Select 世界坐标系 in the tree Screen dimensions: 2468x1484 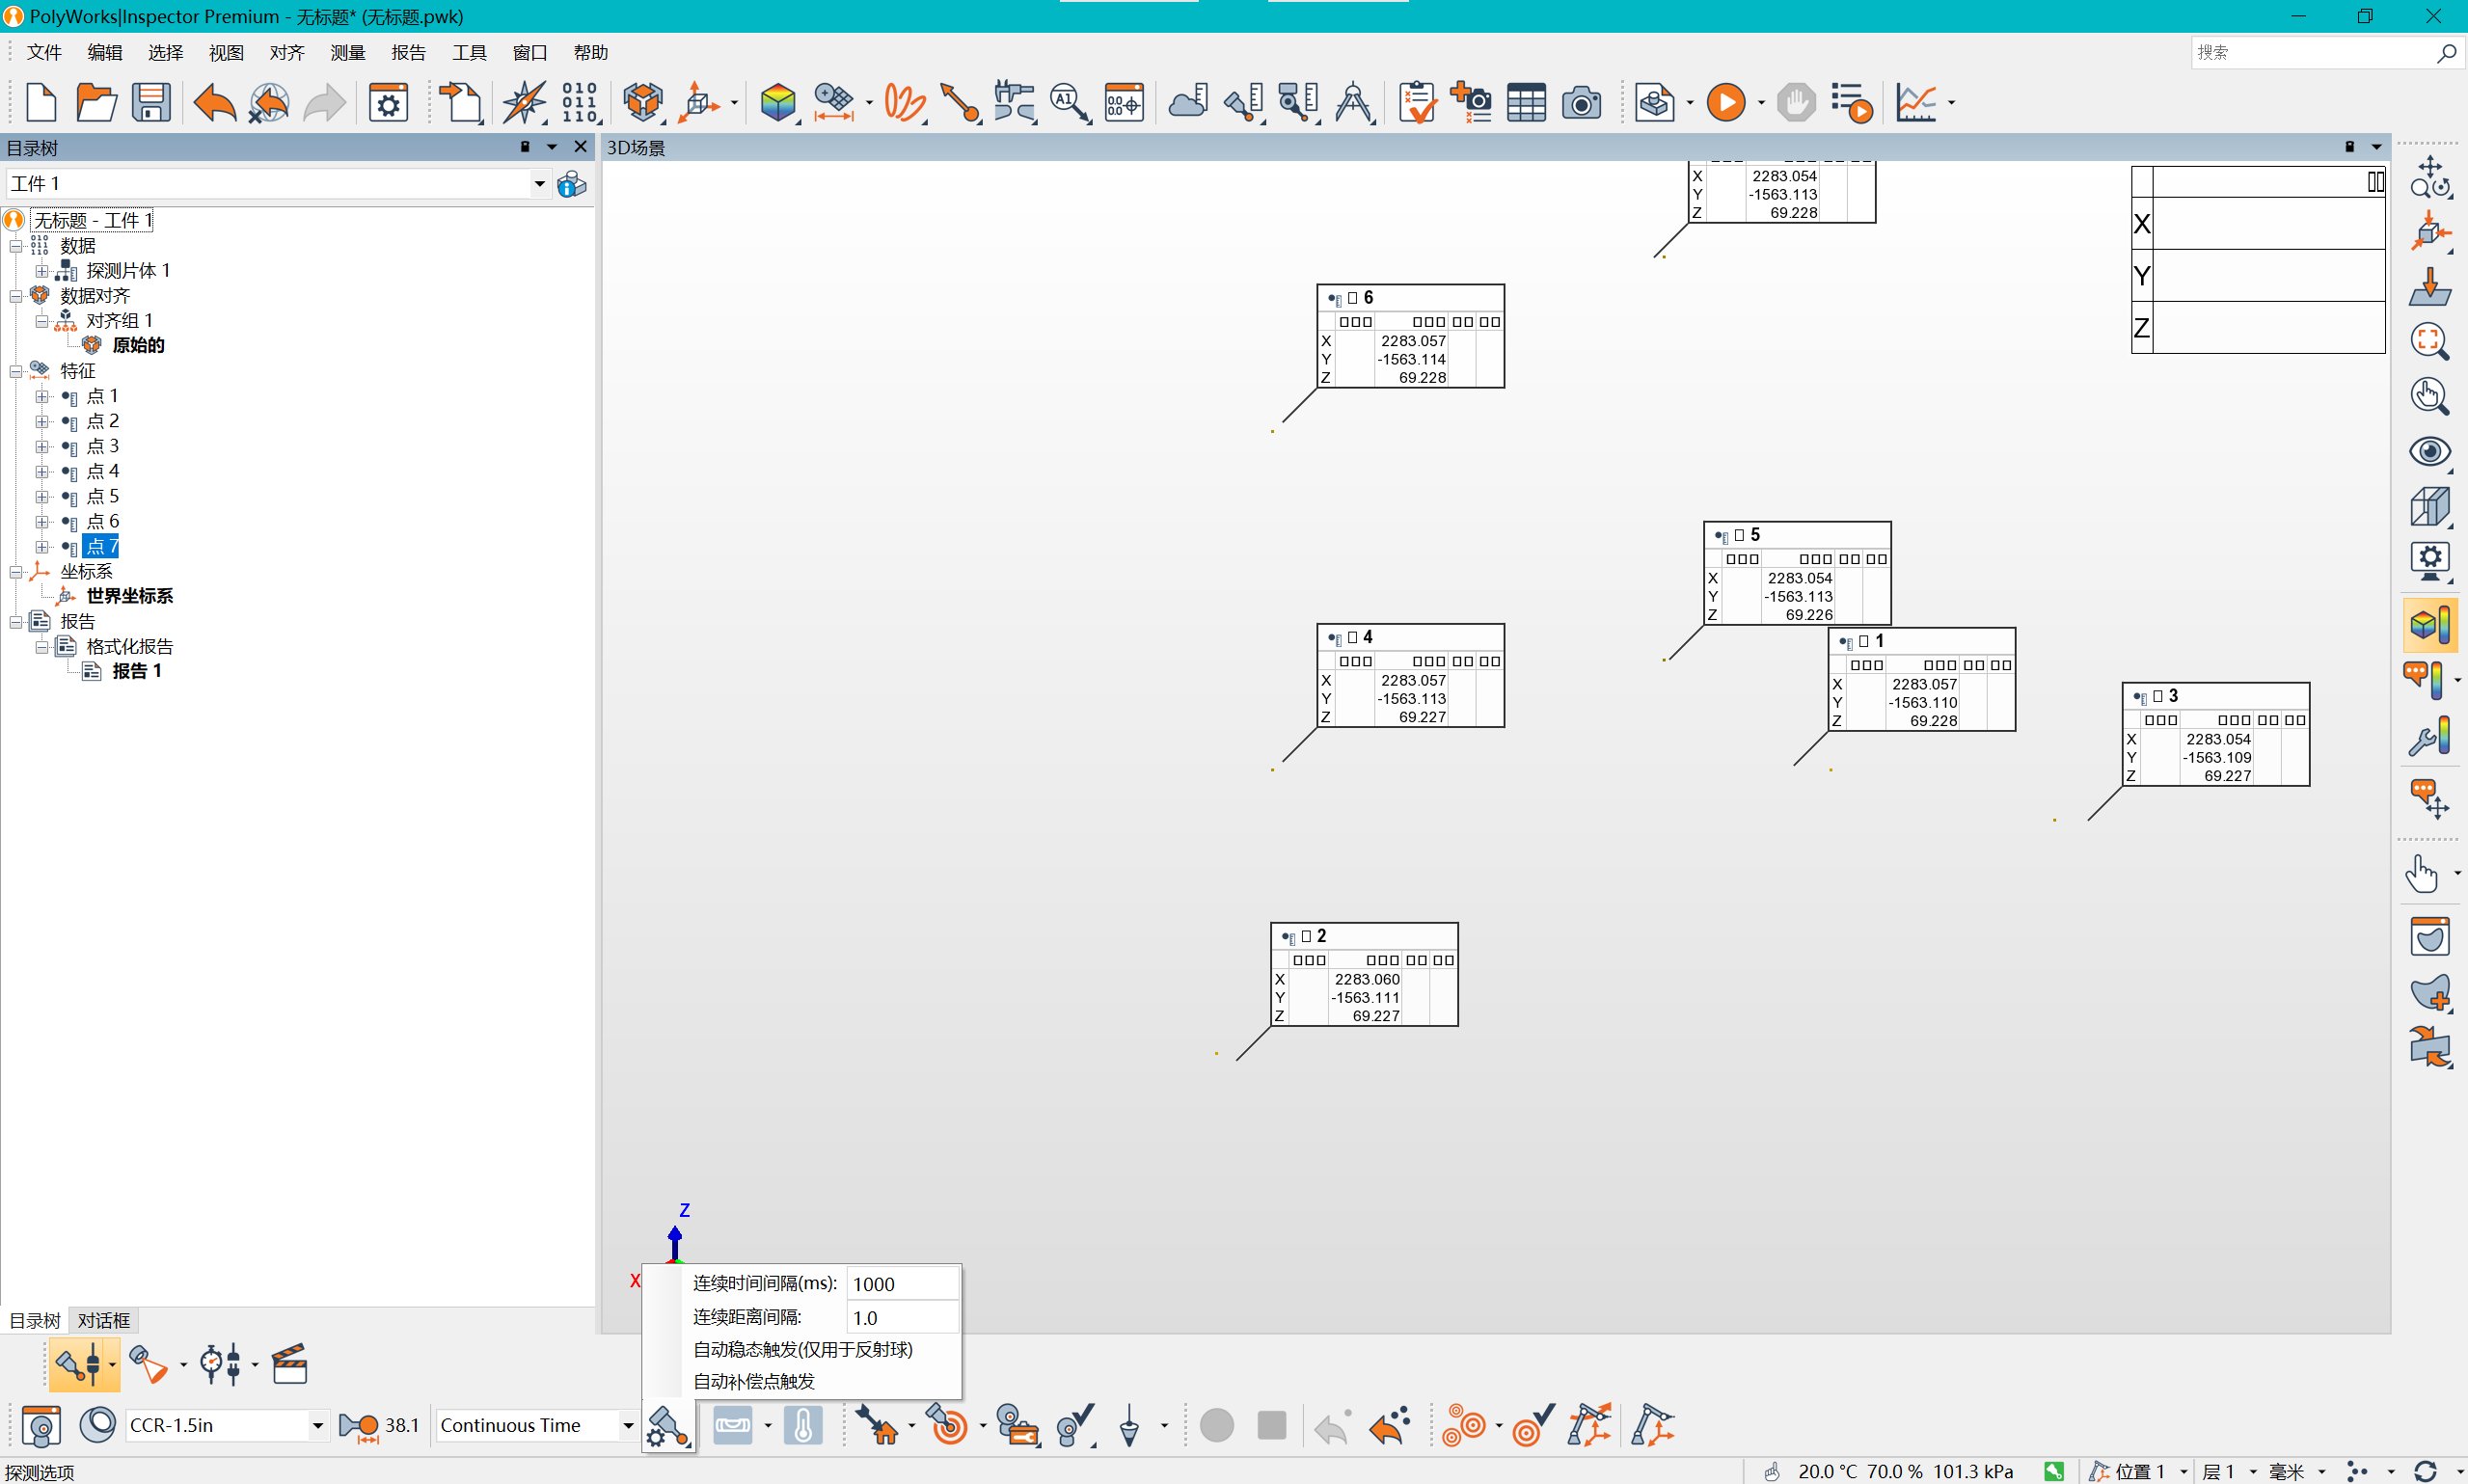(129, 596)
